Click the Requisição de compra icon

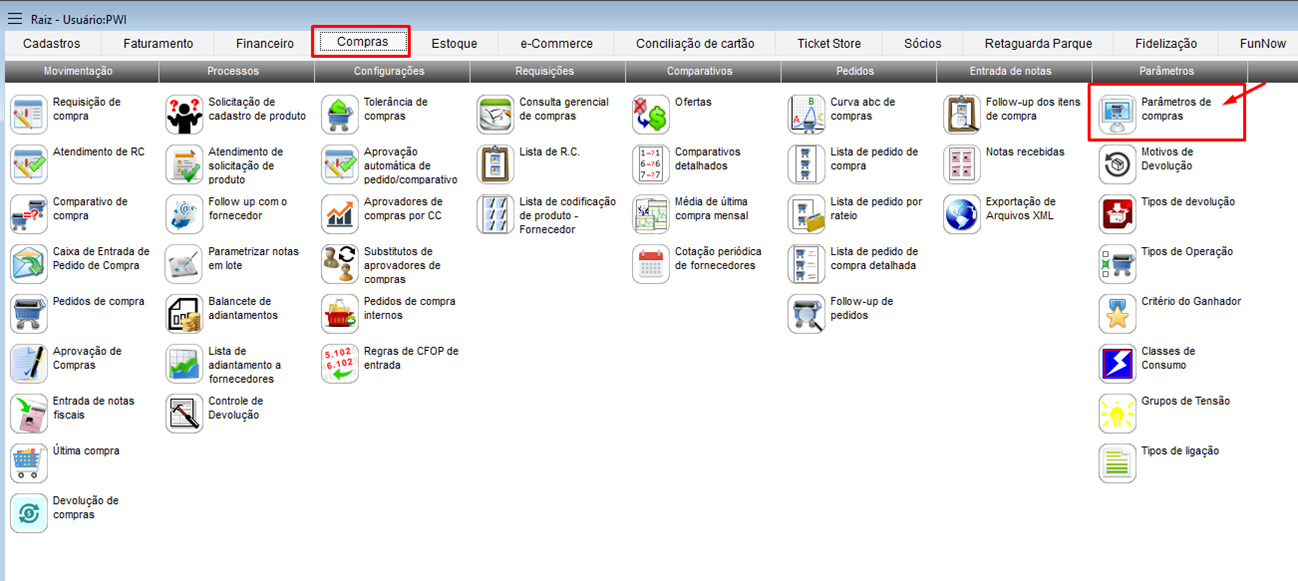tap(29, 115)
